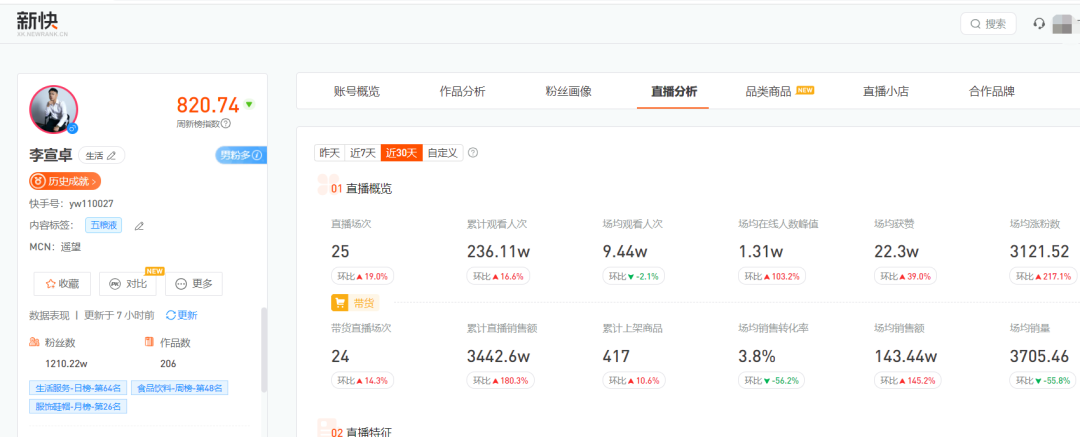Expand the 更多 more options button
1080x437 pixels.
[x=194, y=283]
